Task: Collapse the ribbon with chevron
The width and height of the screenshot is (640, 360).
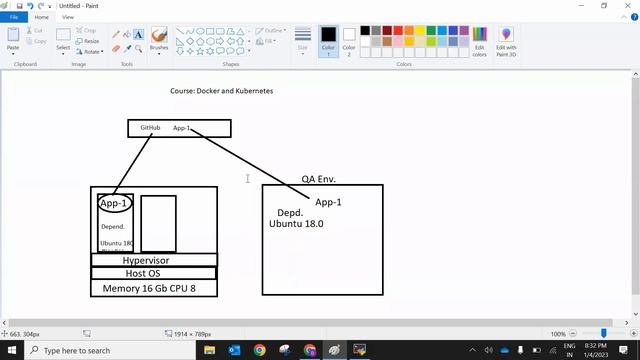Action: coord(624,17)
